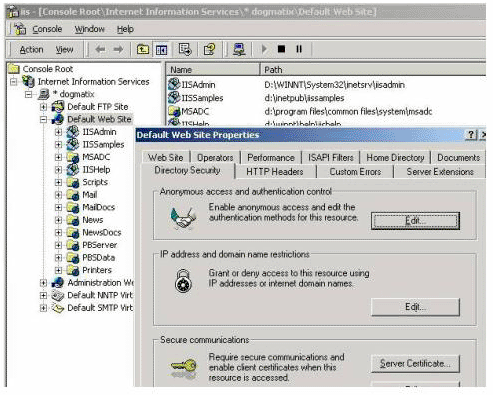493x395 pixels.
Task: Click the Administration Web Site icon
Action: click(x=58, y=283)
